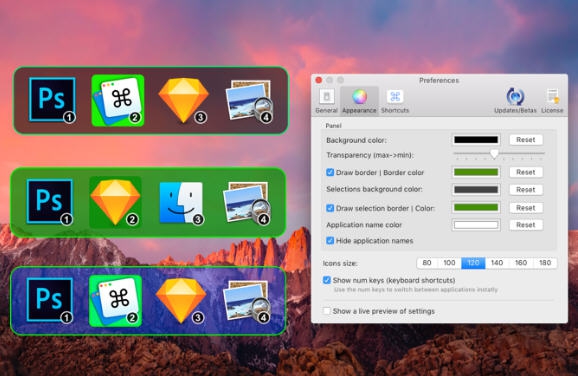Screen dimensions: 578x376
Task: Toggle the Draw selection border checkbox
Action: click(x=330, y=208)
